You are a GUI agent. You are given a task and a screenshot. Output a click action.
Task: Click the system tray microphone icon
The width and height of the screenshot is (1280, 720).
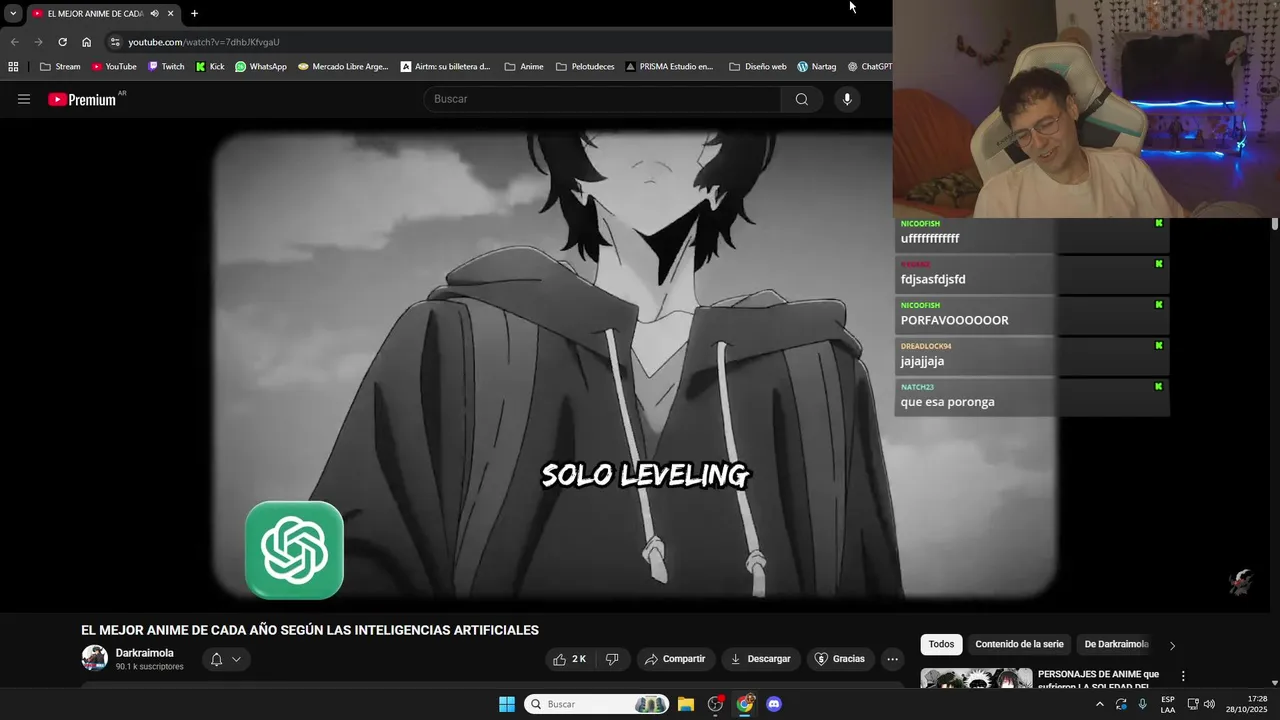click(1142, 704)
